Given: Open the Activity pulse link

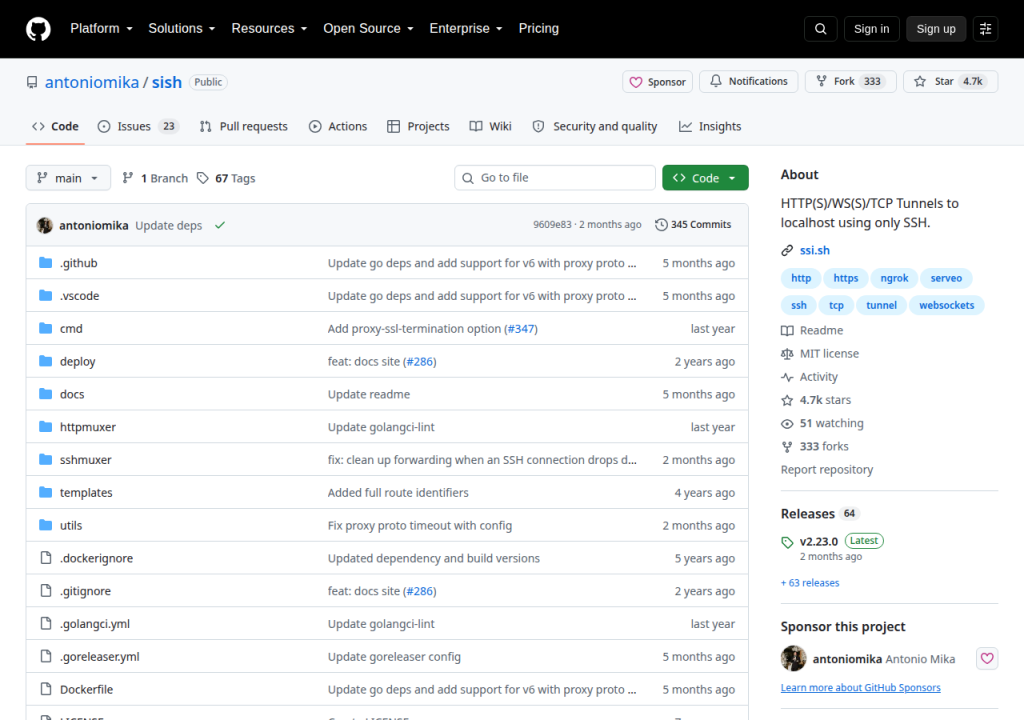Looking at the screenshot, I should [809, 377].
